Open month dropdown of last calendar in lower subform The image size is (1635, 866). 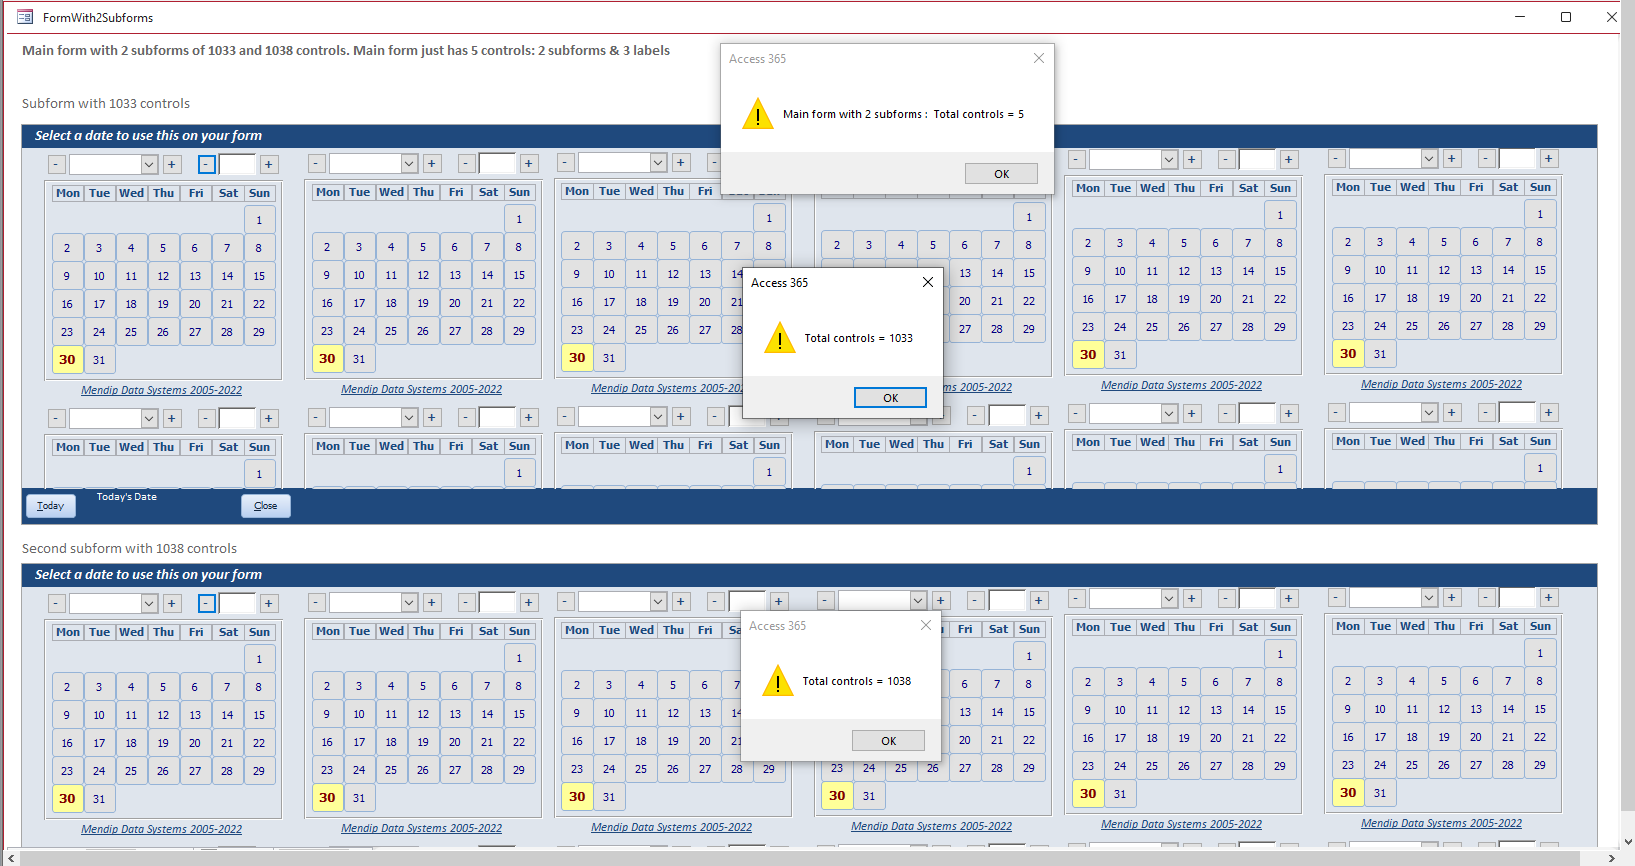tap(1429, 597)
